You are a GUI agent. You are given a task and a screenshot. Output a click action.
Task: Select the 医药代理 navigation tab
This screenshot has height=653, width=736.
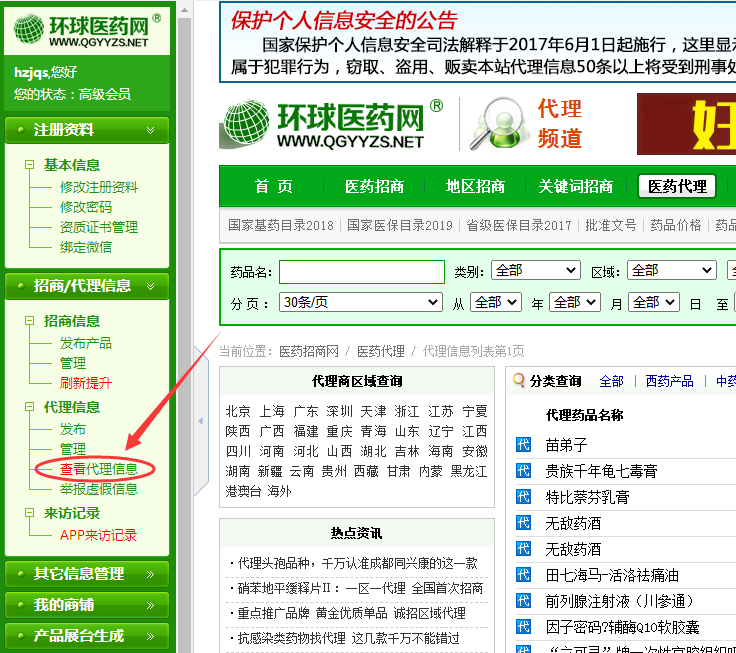(x=676, y=186)
